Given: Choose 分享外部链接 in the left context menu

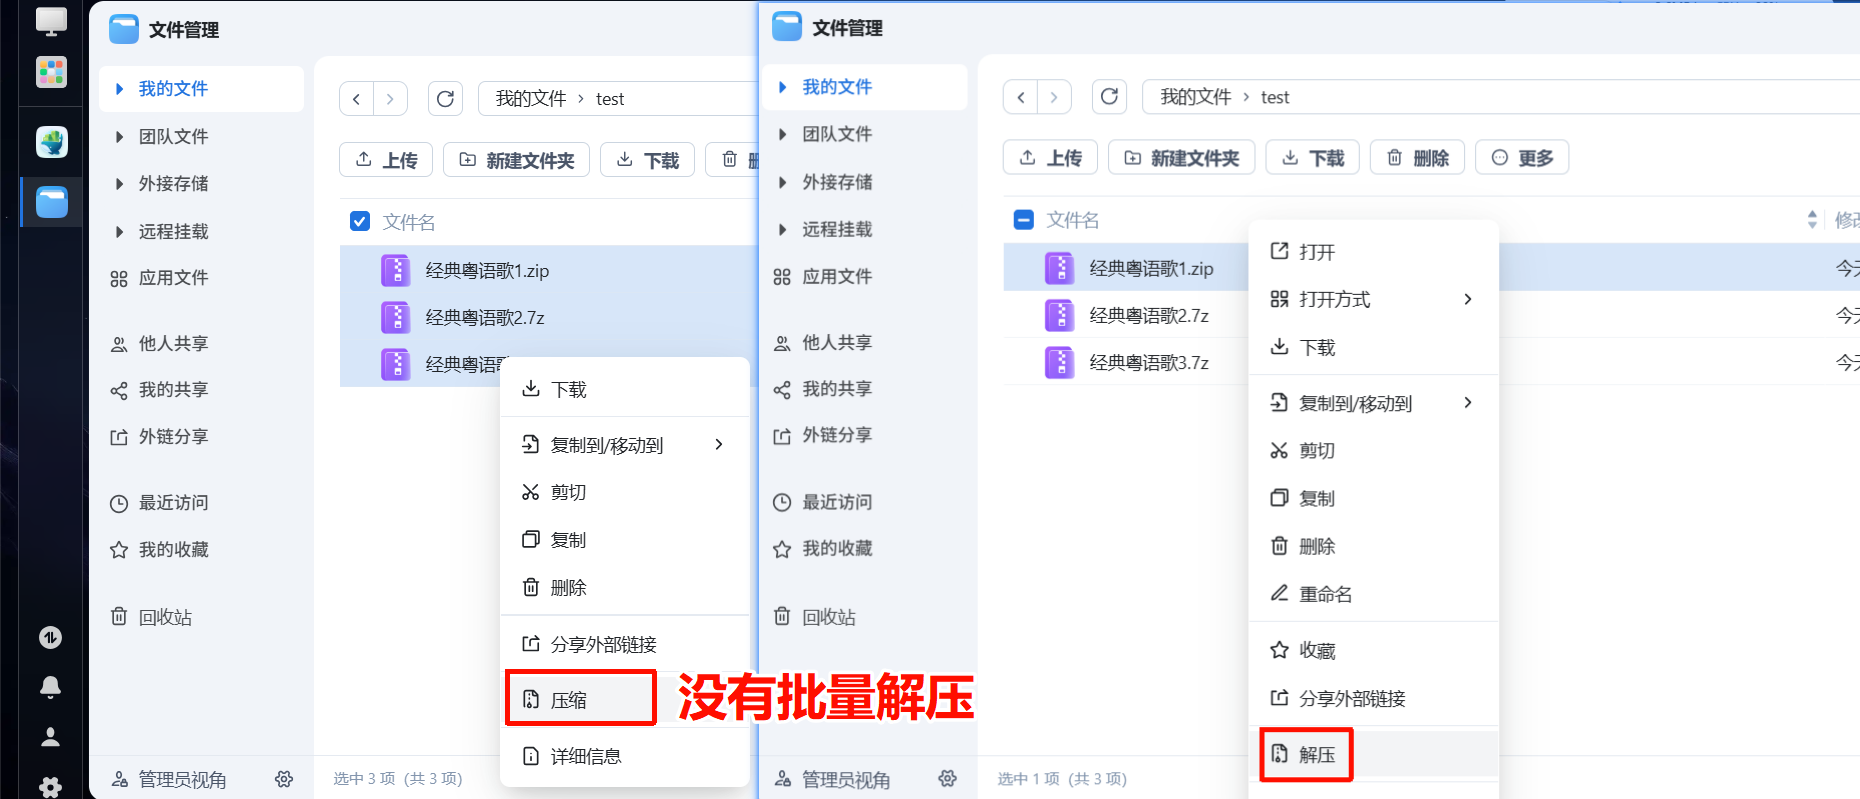Looking at the screenshot, I should point(624,644).
